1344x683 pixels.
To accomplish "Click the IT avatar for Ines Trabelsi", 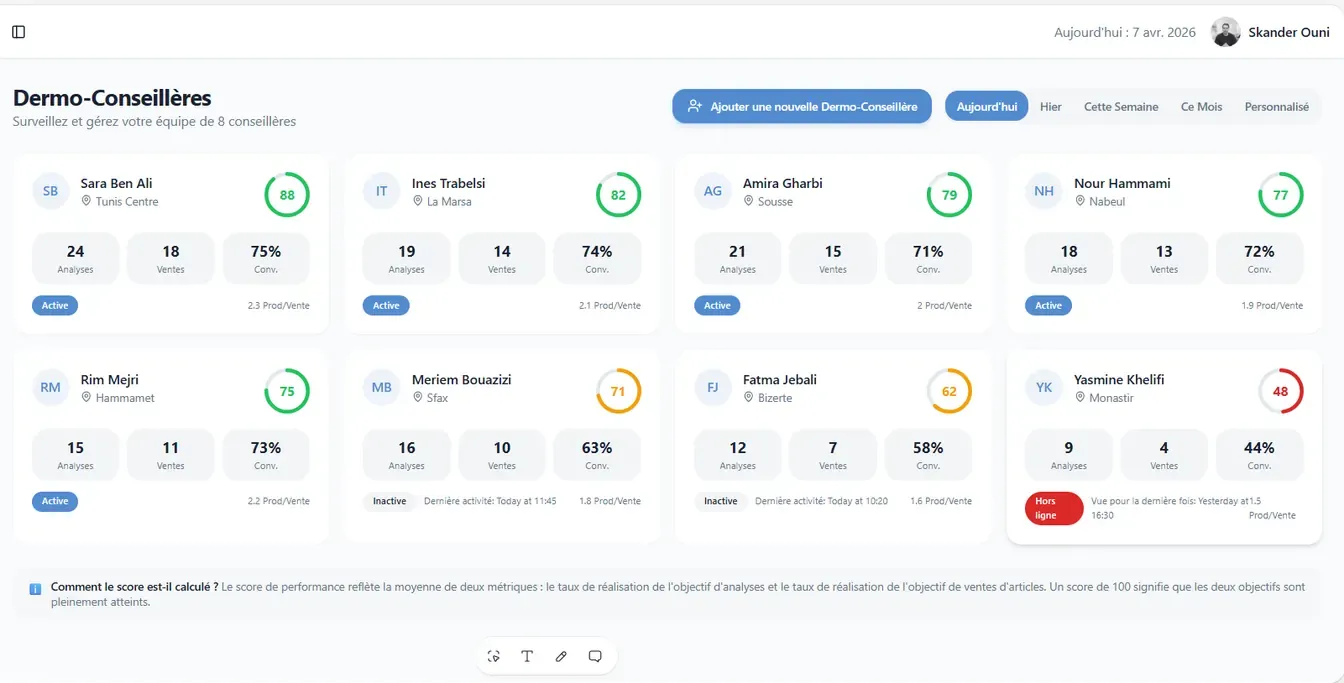I will [x=381, y=191].
